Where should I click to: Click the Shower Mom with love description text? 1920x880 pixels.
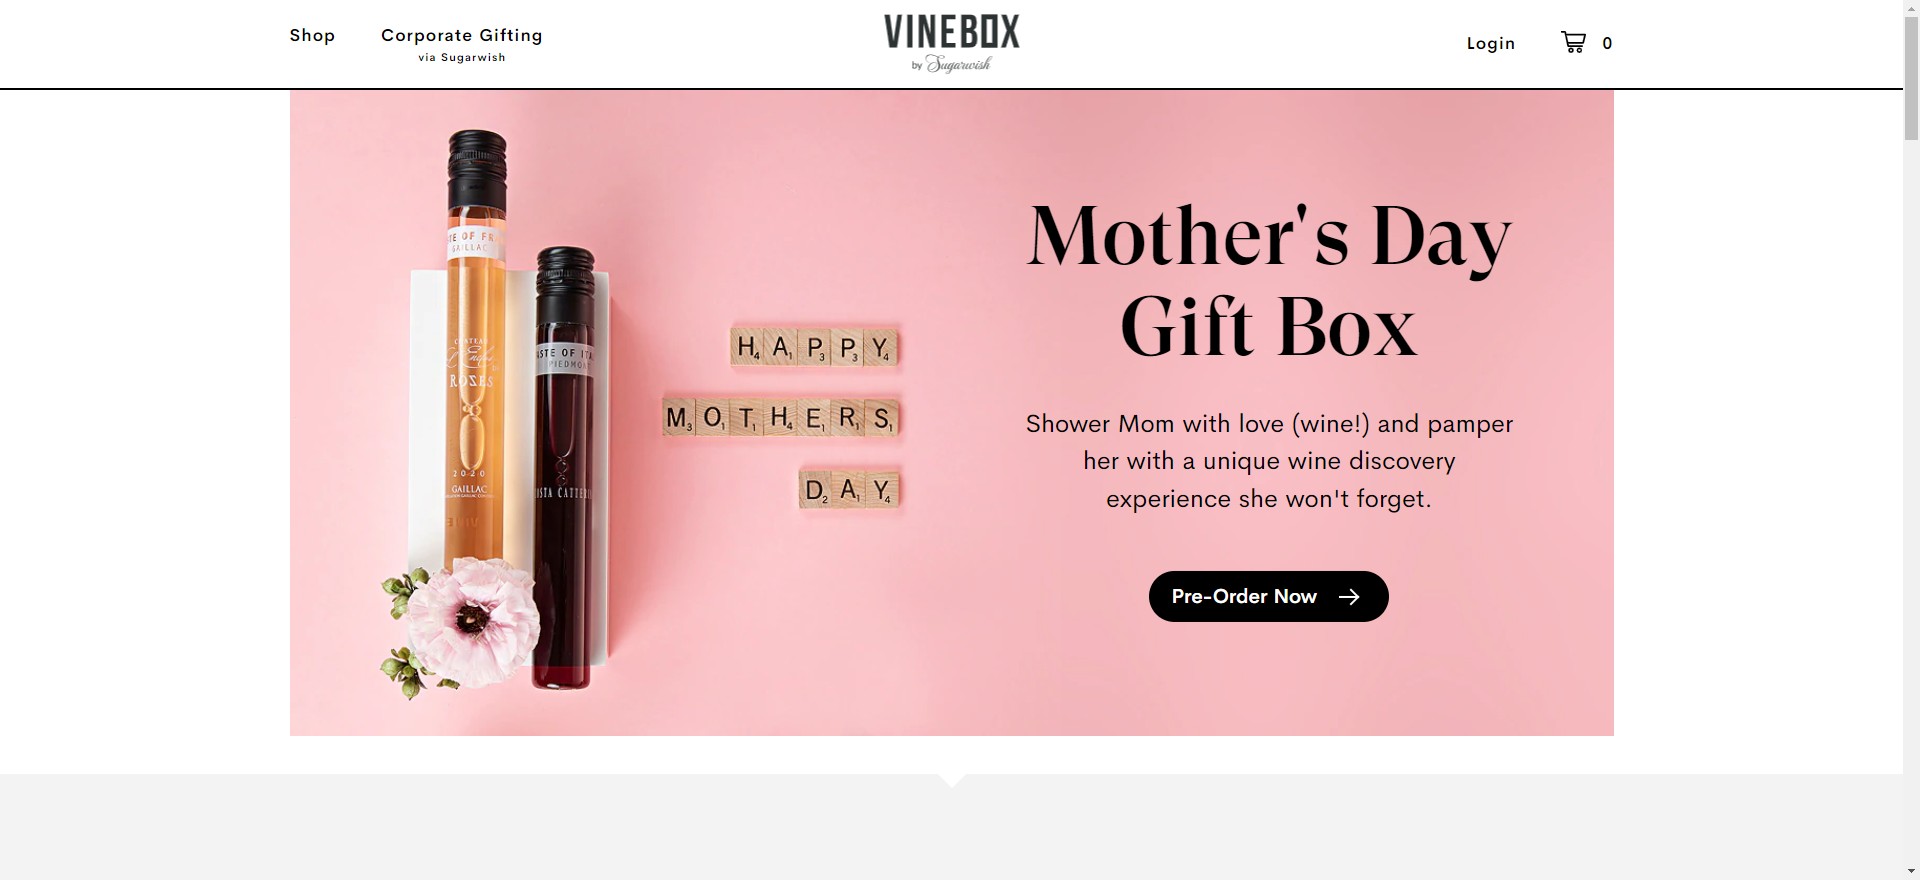(x=1269, y=461)
